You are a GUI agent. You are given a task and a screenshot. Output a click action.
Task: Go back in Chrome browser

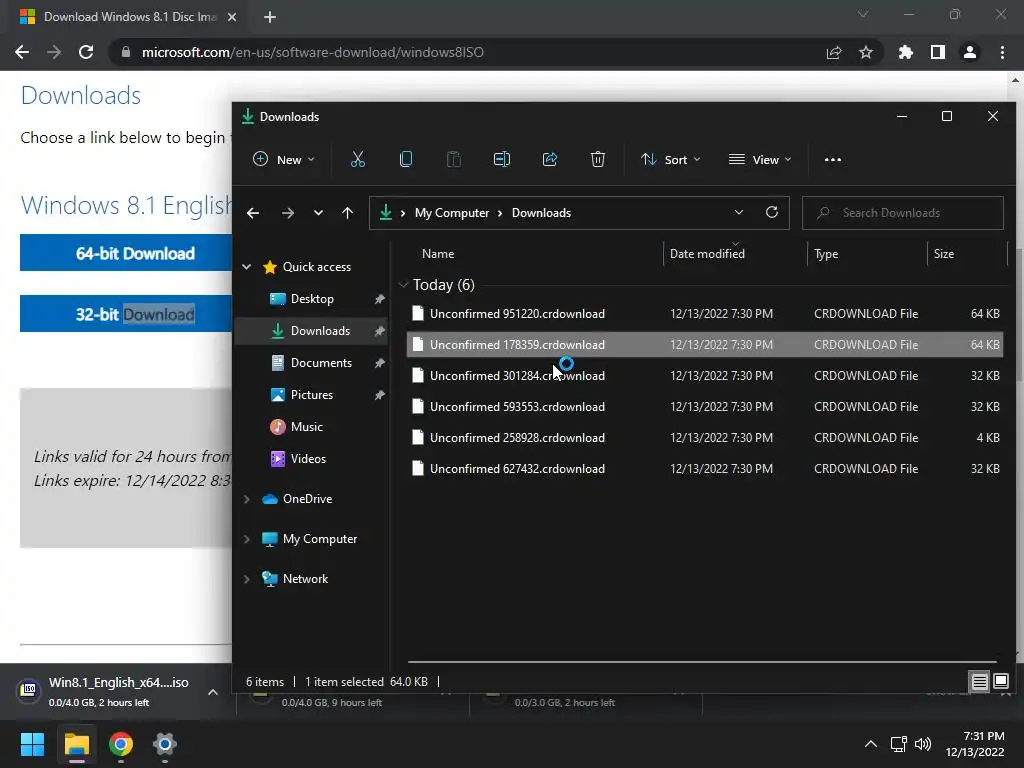click(x=22, y=52)
